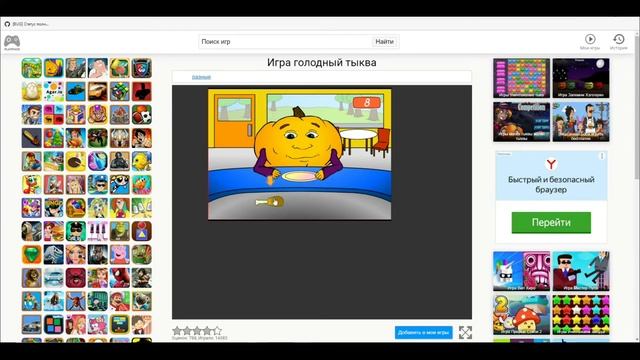Open the pink pony game icon
The width and height of the screenshot is (640, 360).
pyautogui.click(x=98, y=324)
